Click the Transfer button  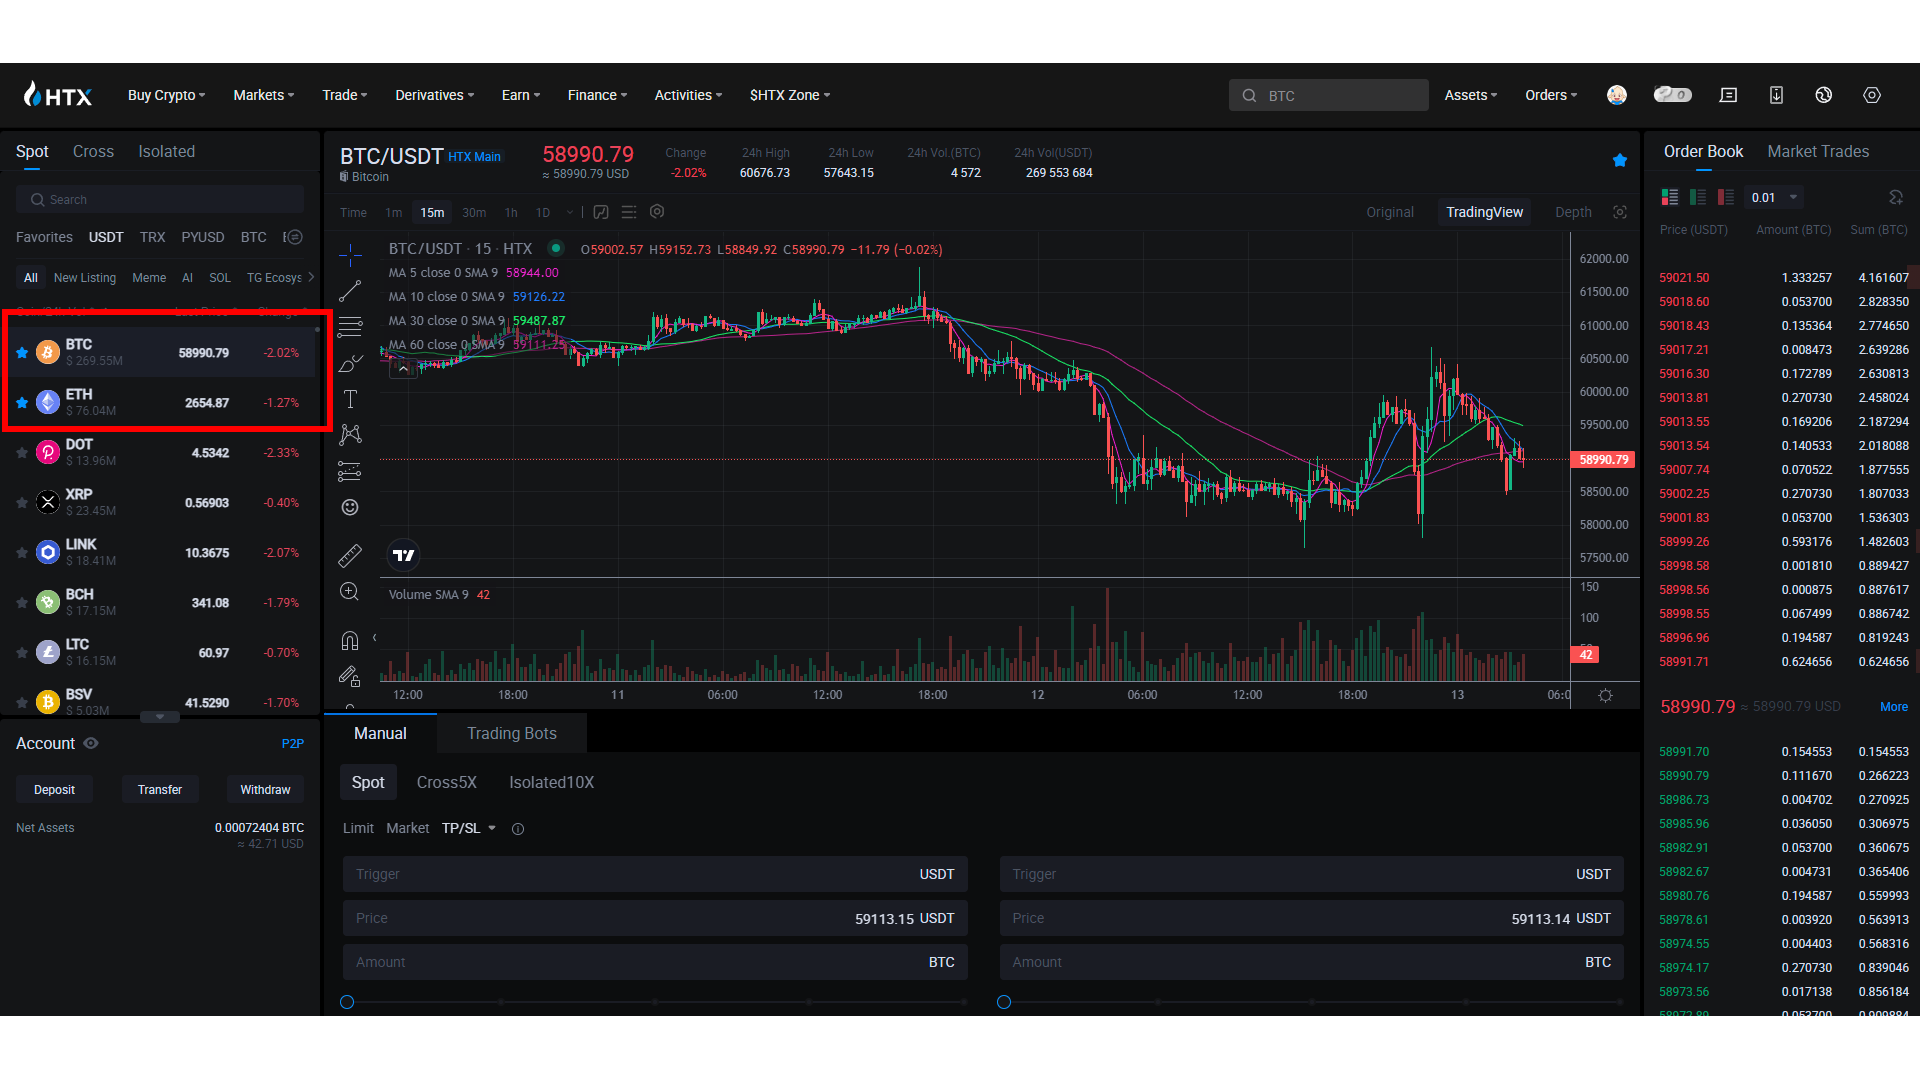pos(160,789)
